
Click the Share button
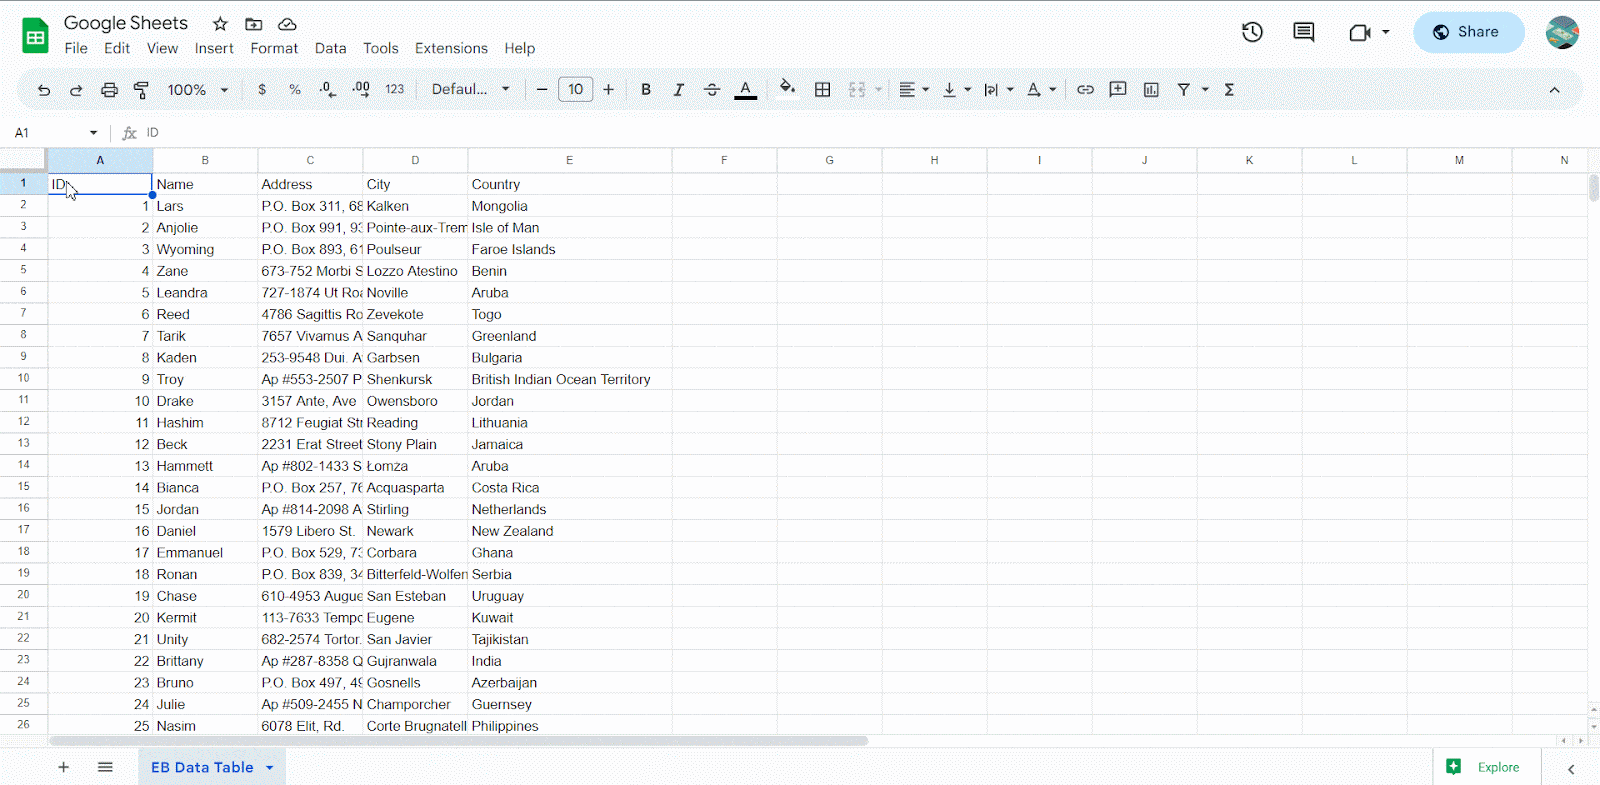1468,32
